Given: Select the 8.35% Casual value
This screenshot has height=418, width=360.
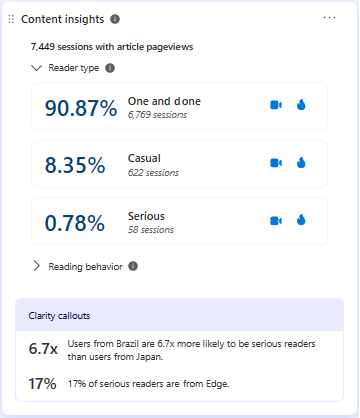Looking at the screenshot, I should pos(75,165).
